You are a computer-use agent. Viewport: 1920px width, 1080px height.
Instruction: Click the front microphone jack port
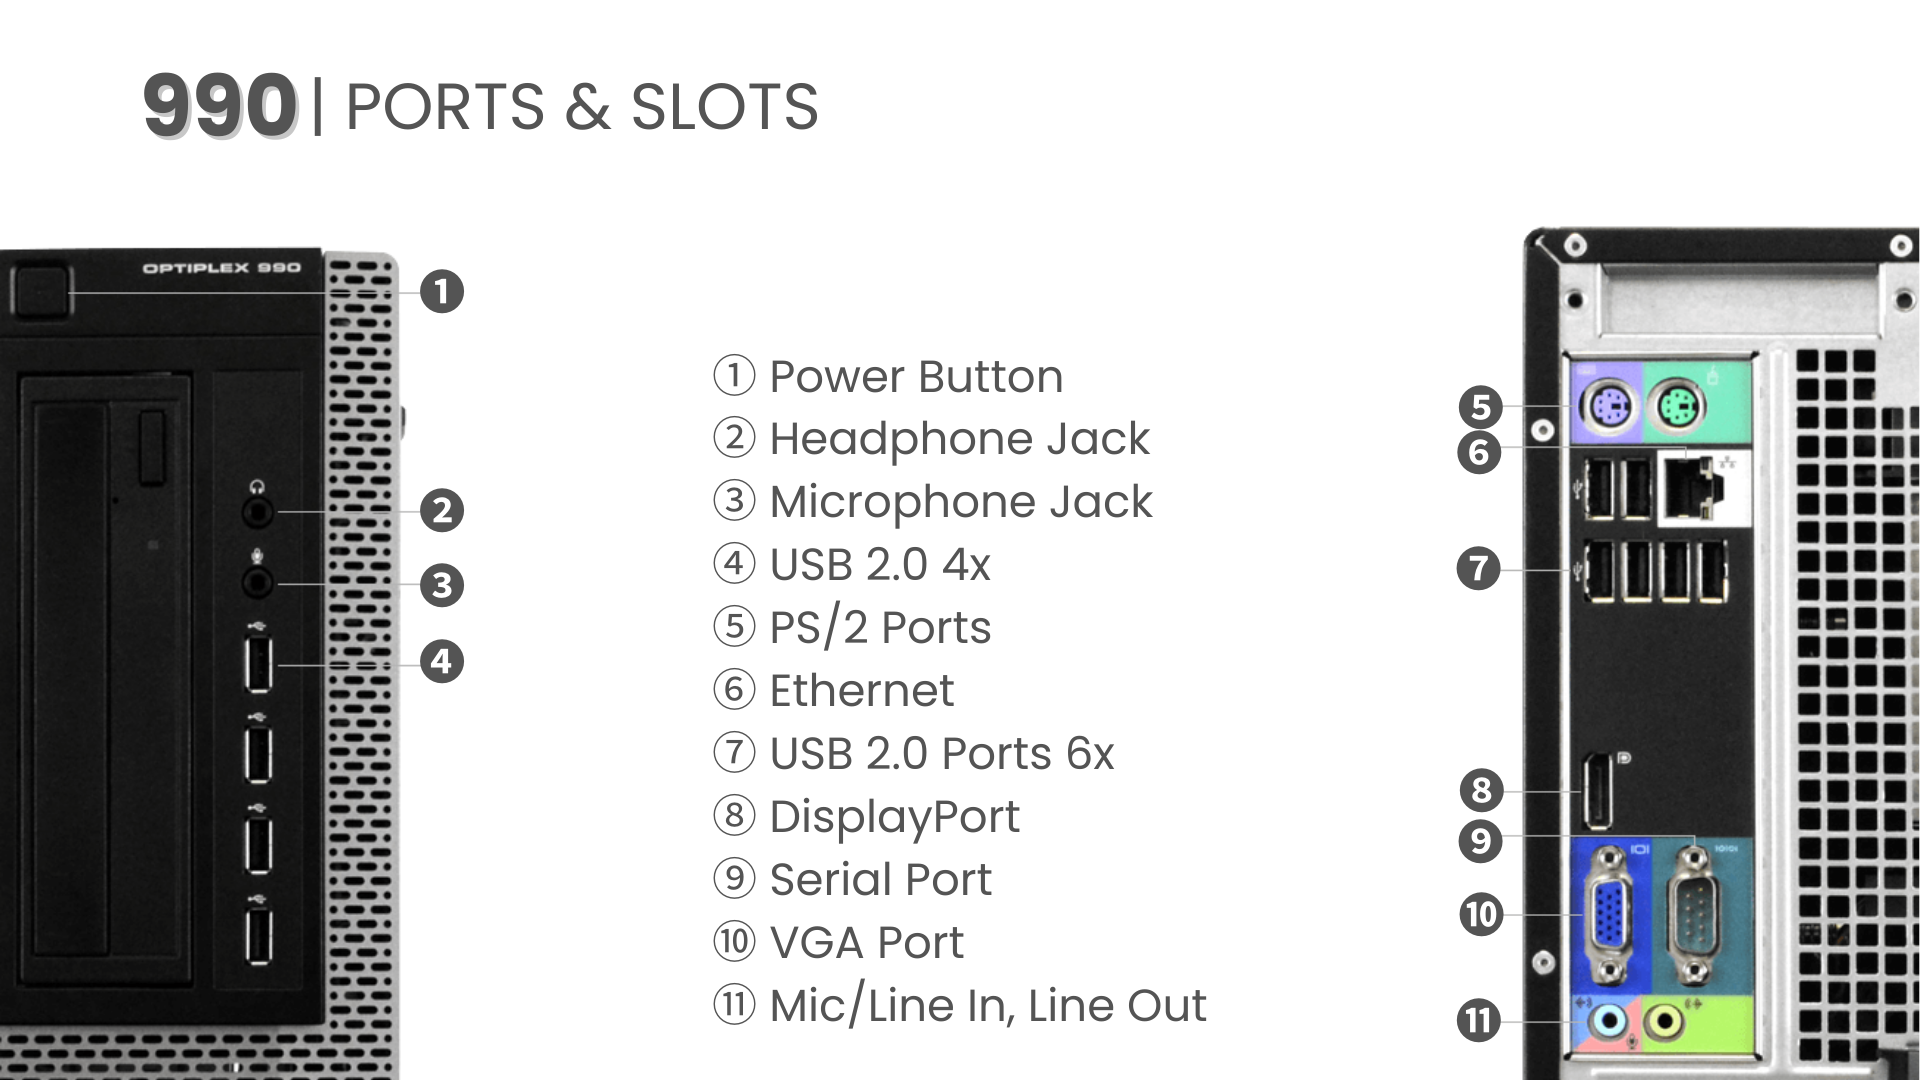[258, 582]
